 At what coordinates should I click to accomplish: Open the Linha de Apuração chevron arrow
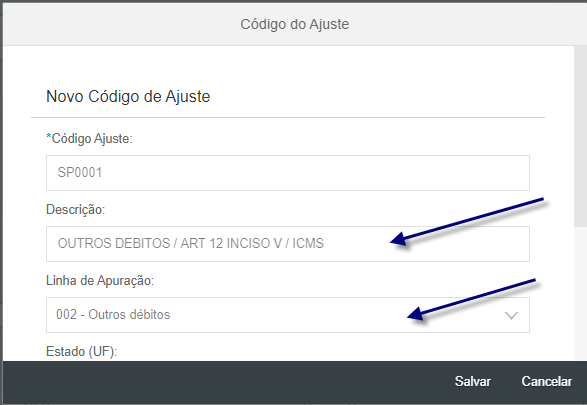pyautogui.click(x=511, y=315)
